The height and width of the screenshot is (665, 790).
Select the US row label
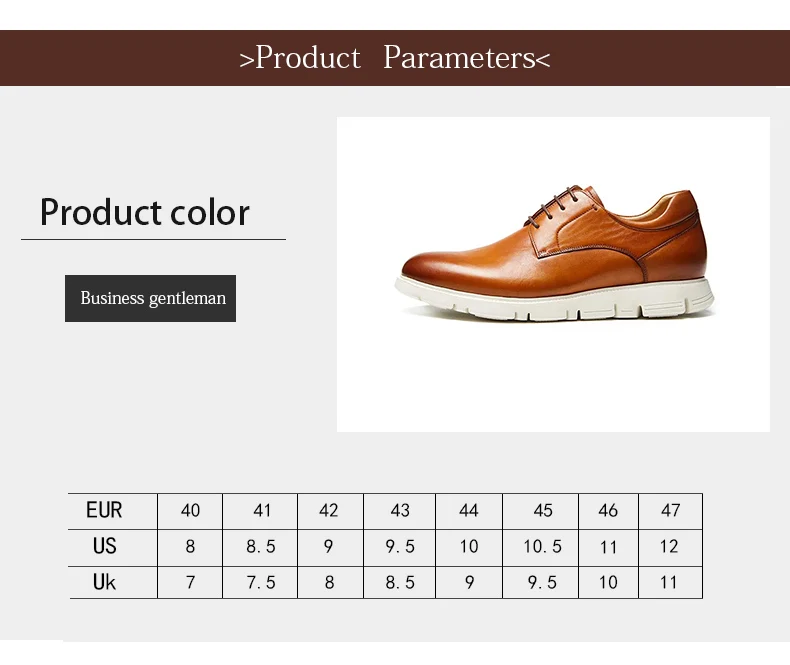(104, 546)
